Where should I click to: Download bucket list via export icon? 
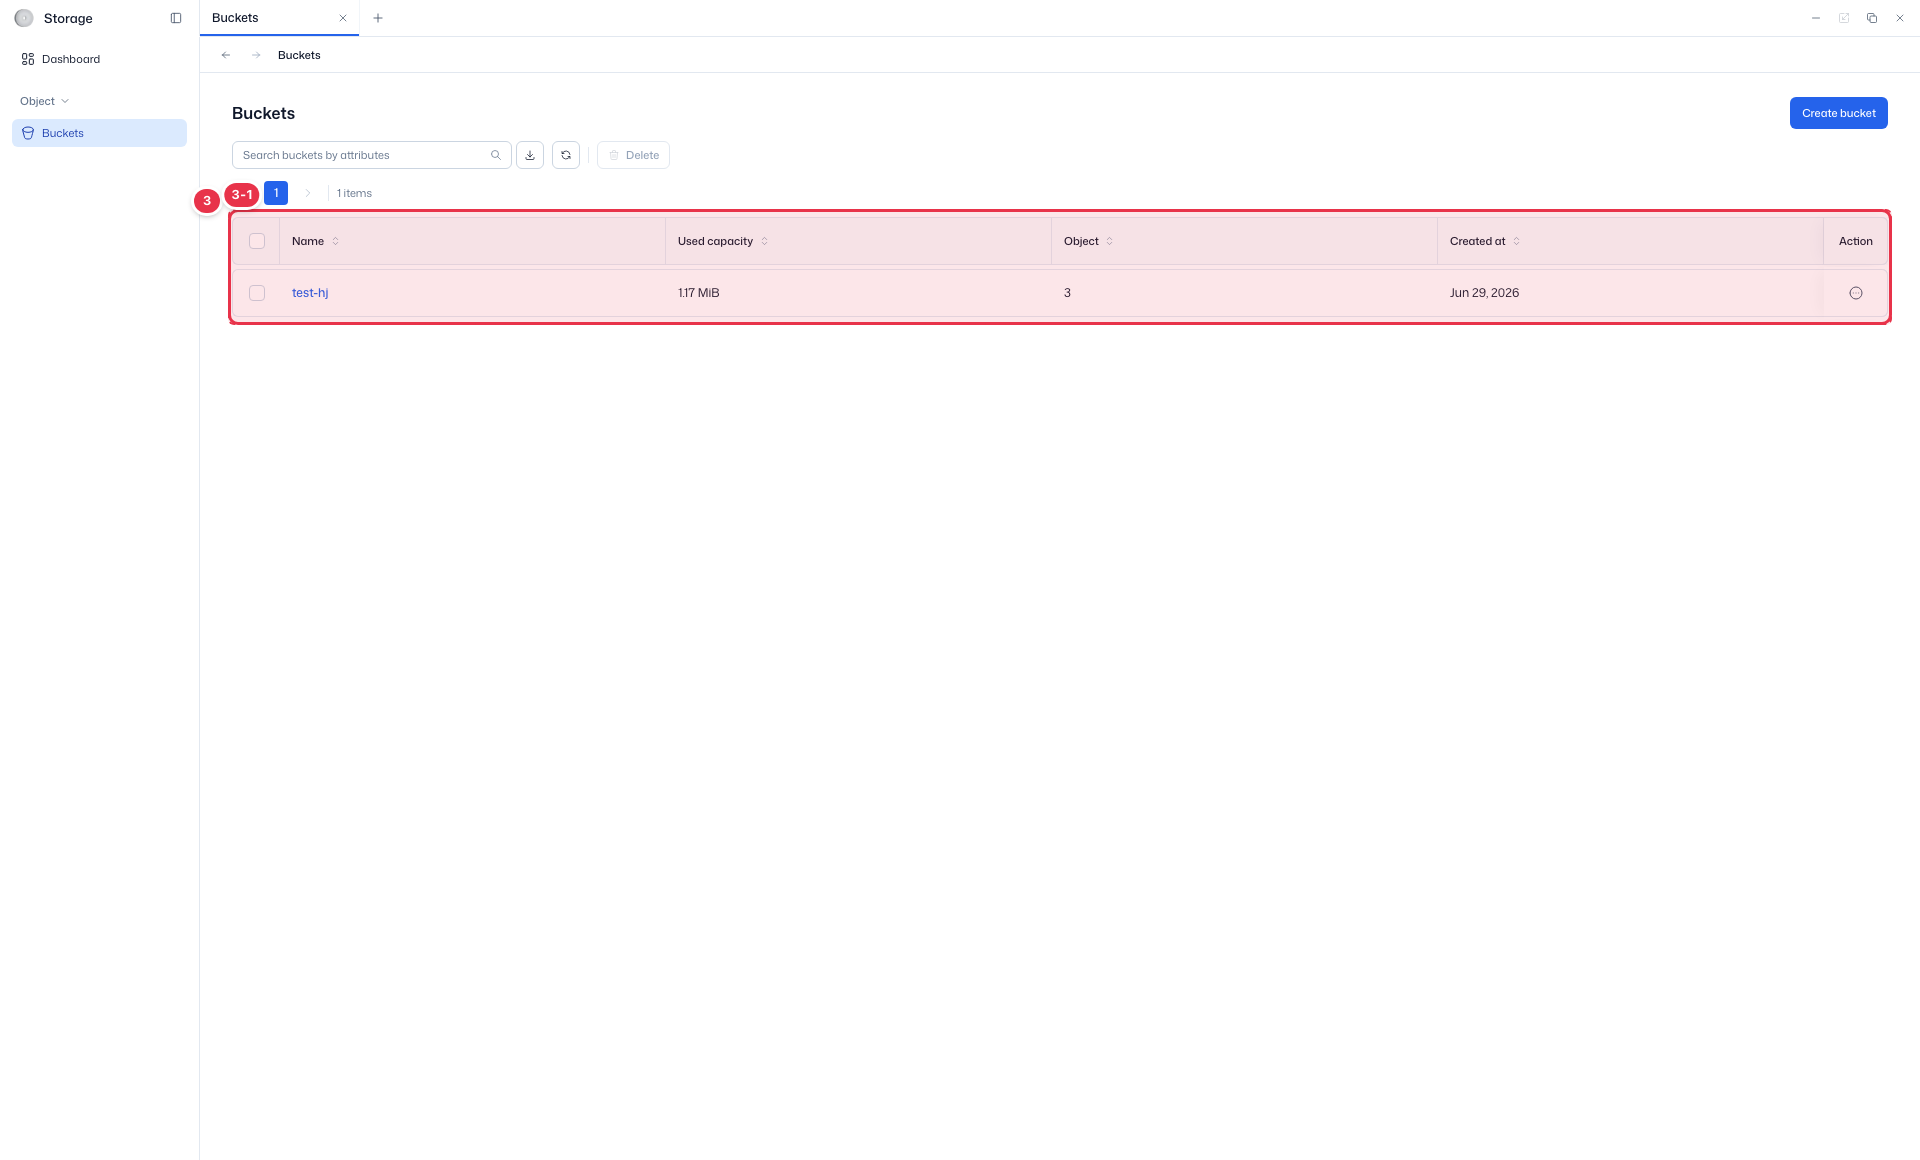click(530, 155)
